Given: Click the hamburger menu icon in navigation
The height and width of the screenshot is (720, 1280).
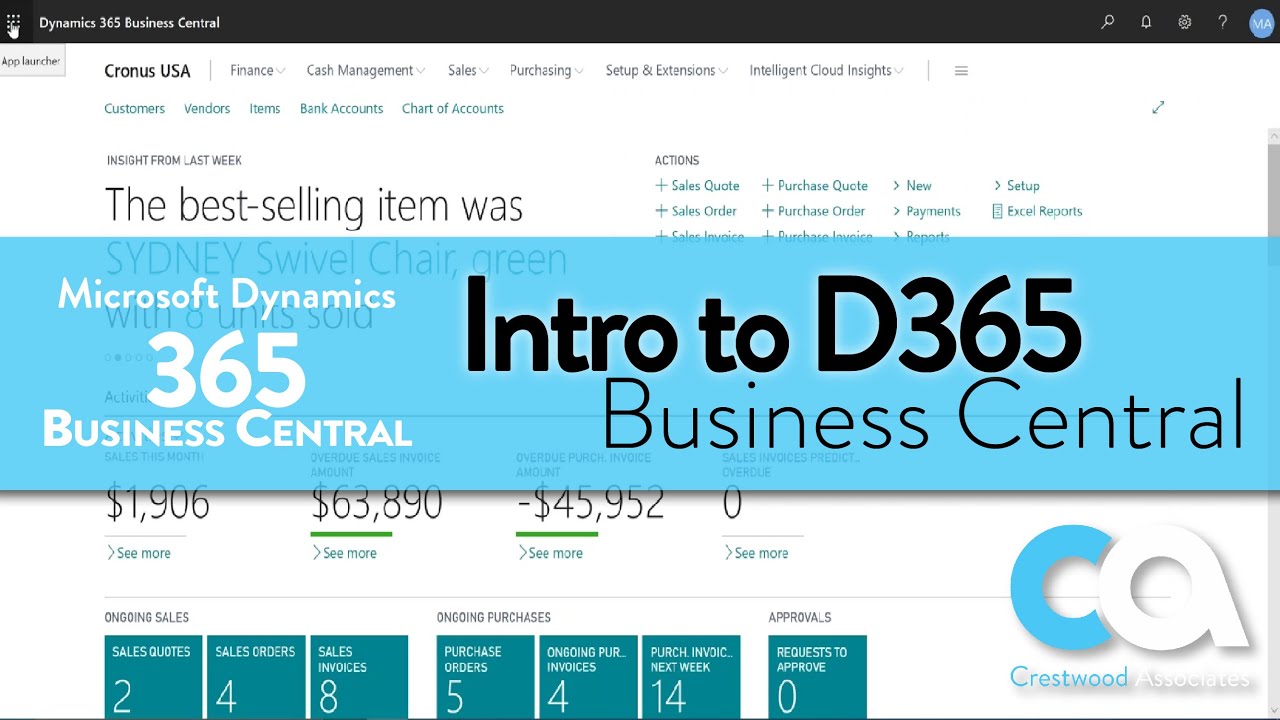Looking at the screenshot, I should coord(961,71).
